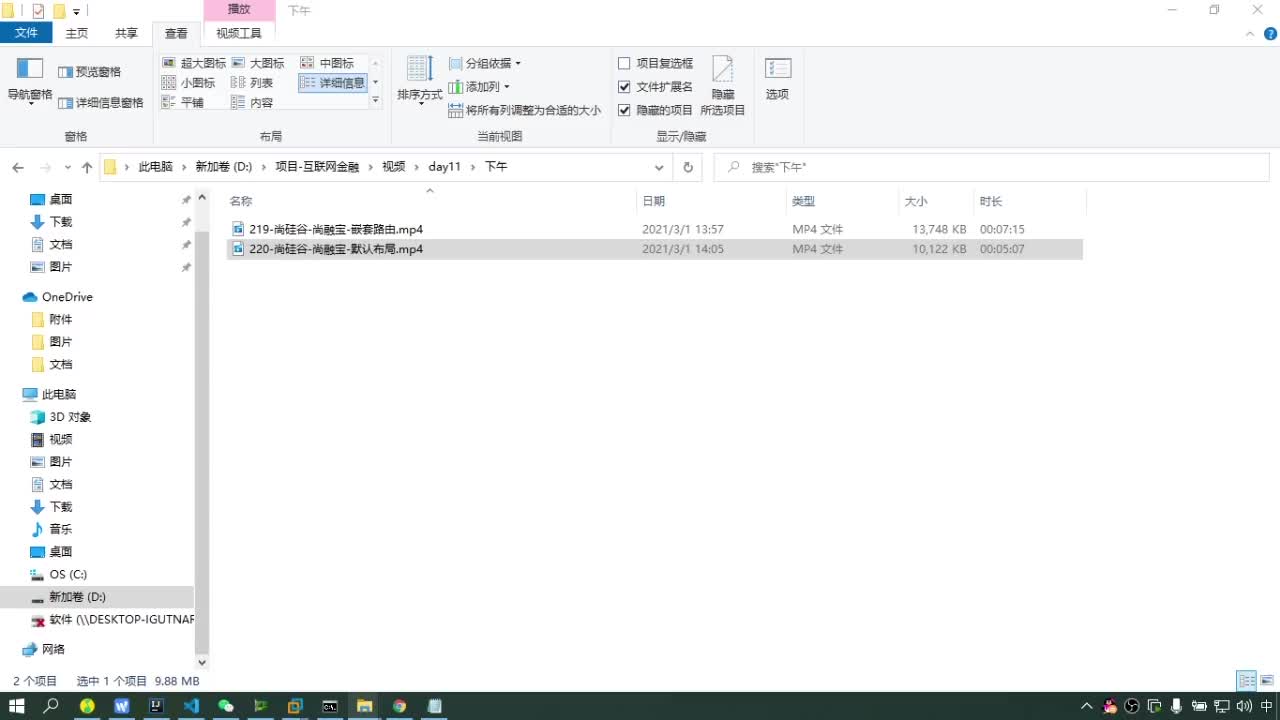1280x720 pixels.
Task: Uncheck the 文件扩展名 checkbox
Action: [x=624, y=87]
